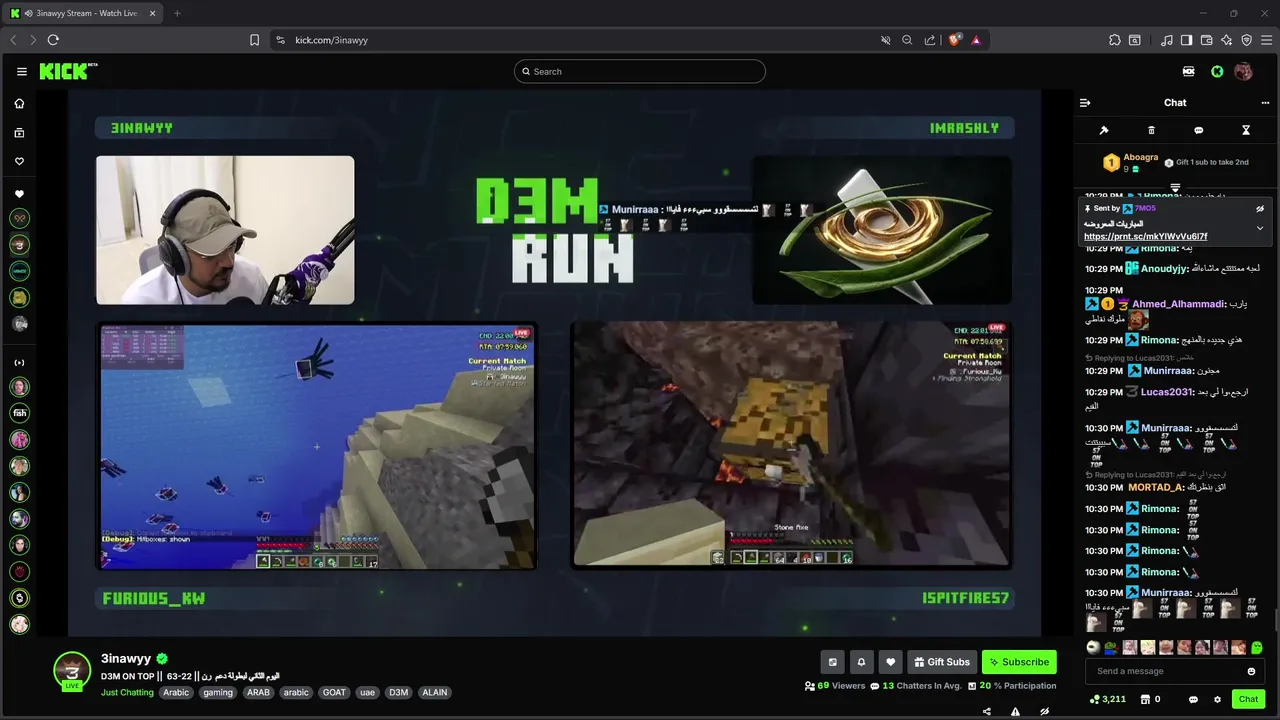Select the GOAT tag
The height and width of the screenshot is (720, 1280).
[334, 692]
